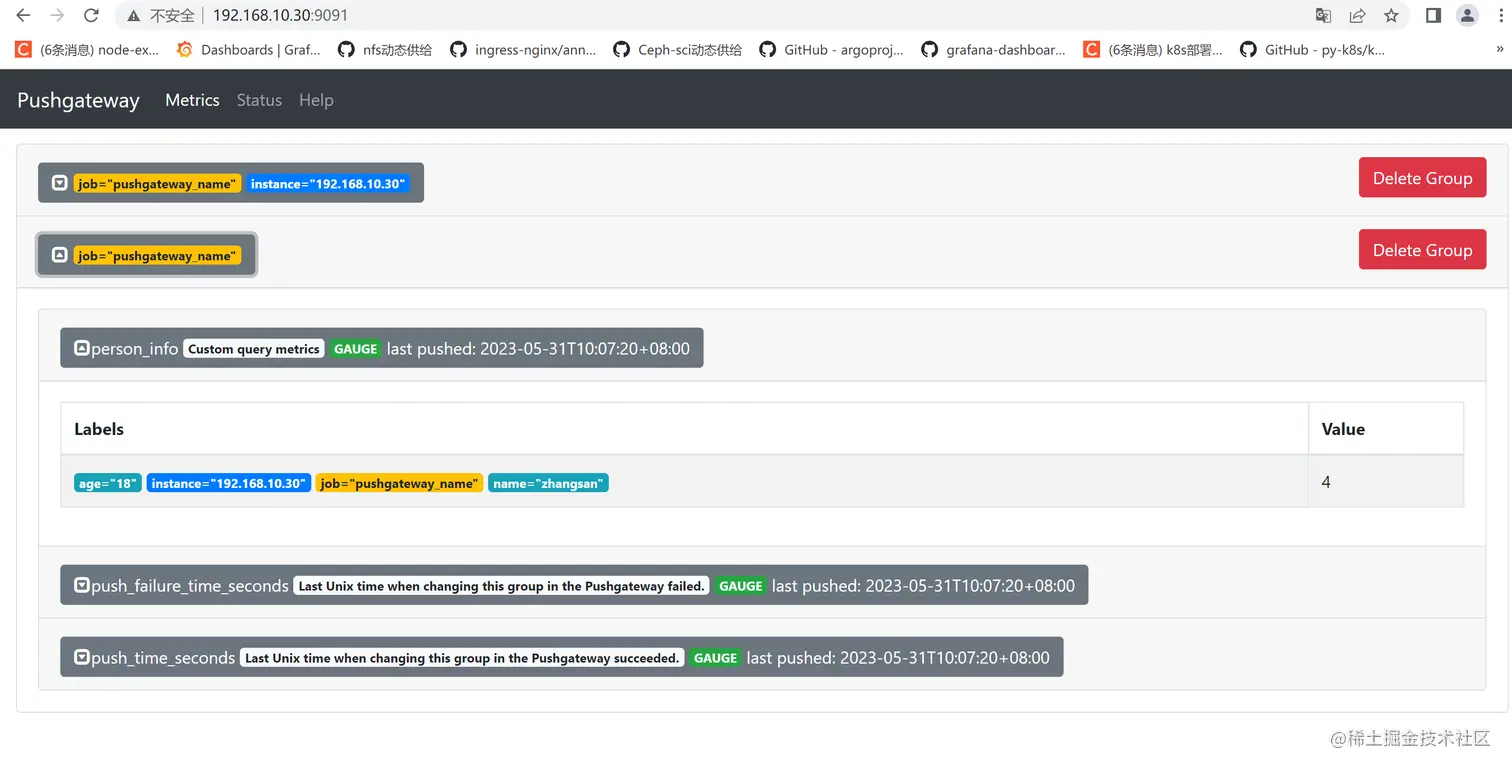Viewport: 1512px width, 770px height.
Task: Select the Metrics nav item
Action: (192, 100)
